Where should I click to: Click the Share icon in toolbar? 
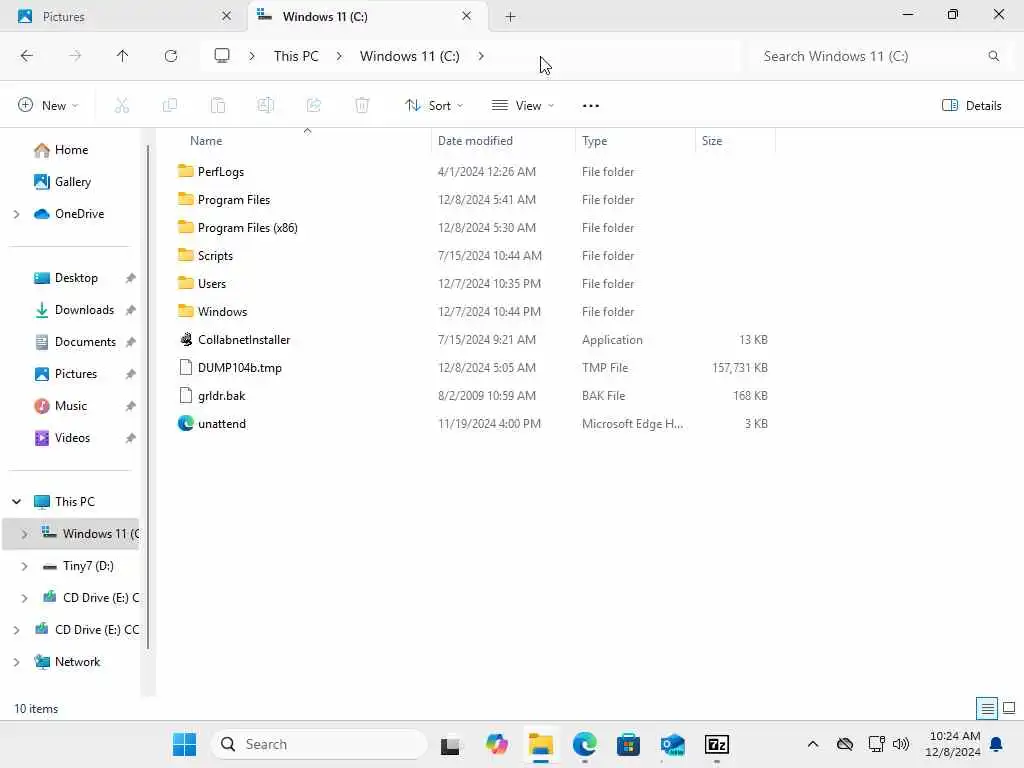point(314,105)
